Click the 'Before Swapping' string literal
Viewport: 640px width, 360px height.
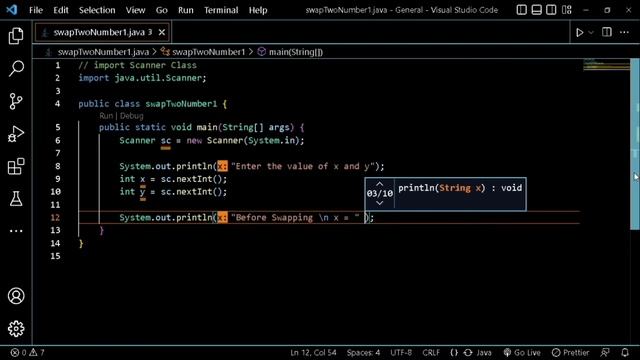coord(296,218)
